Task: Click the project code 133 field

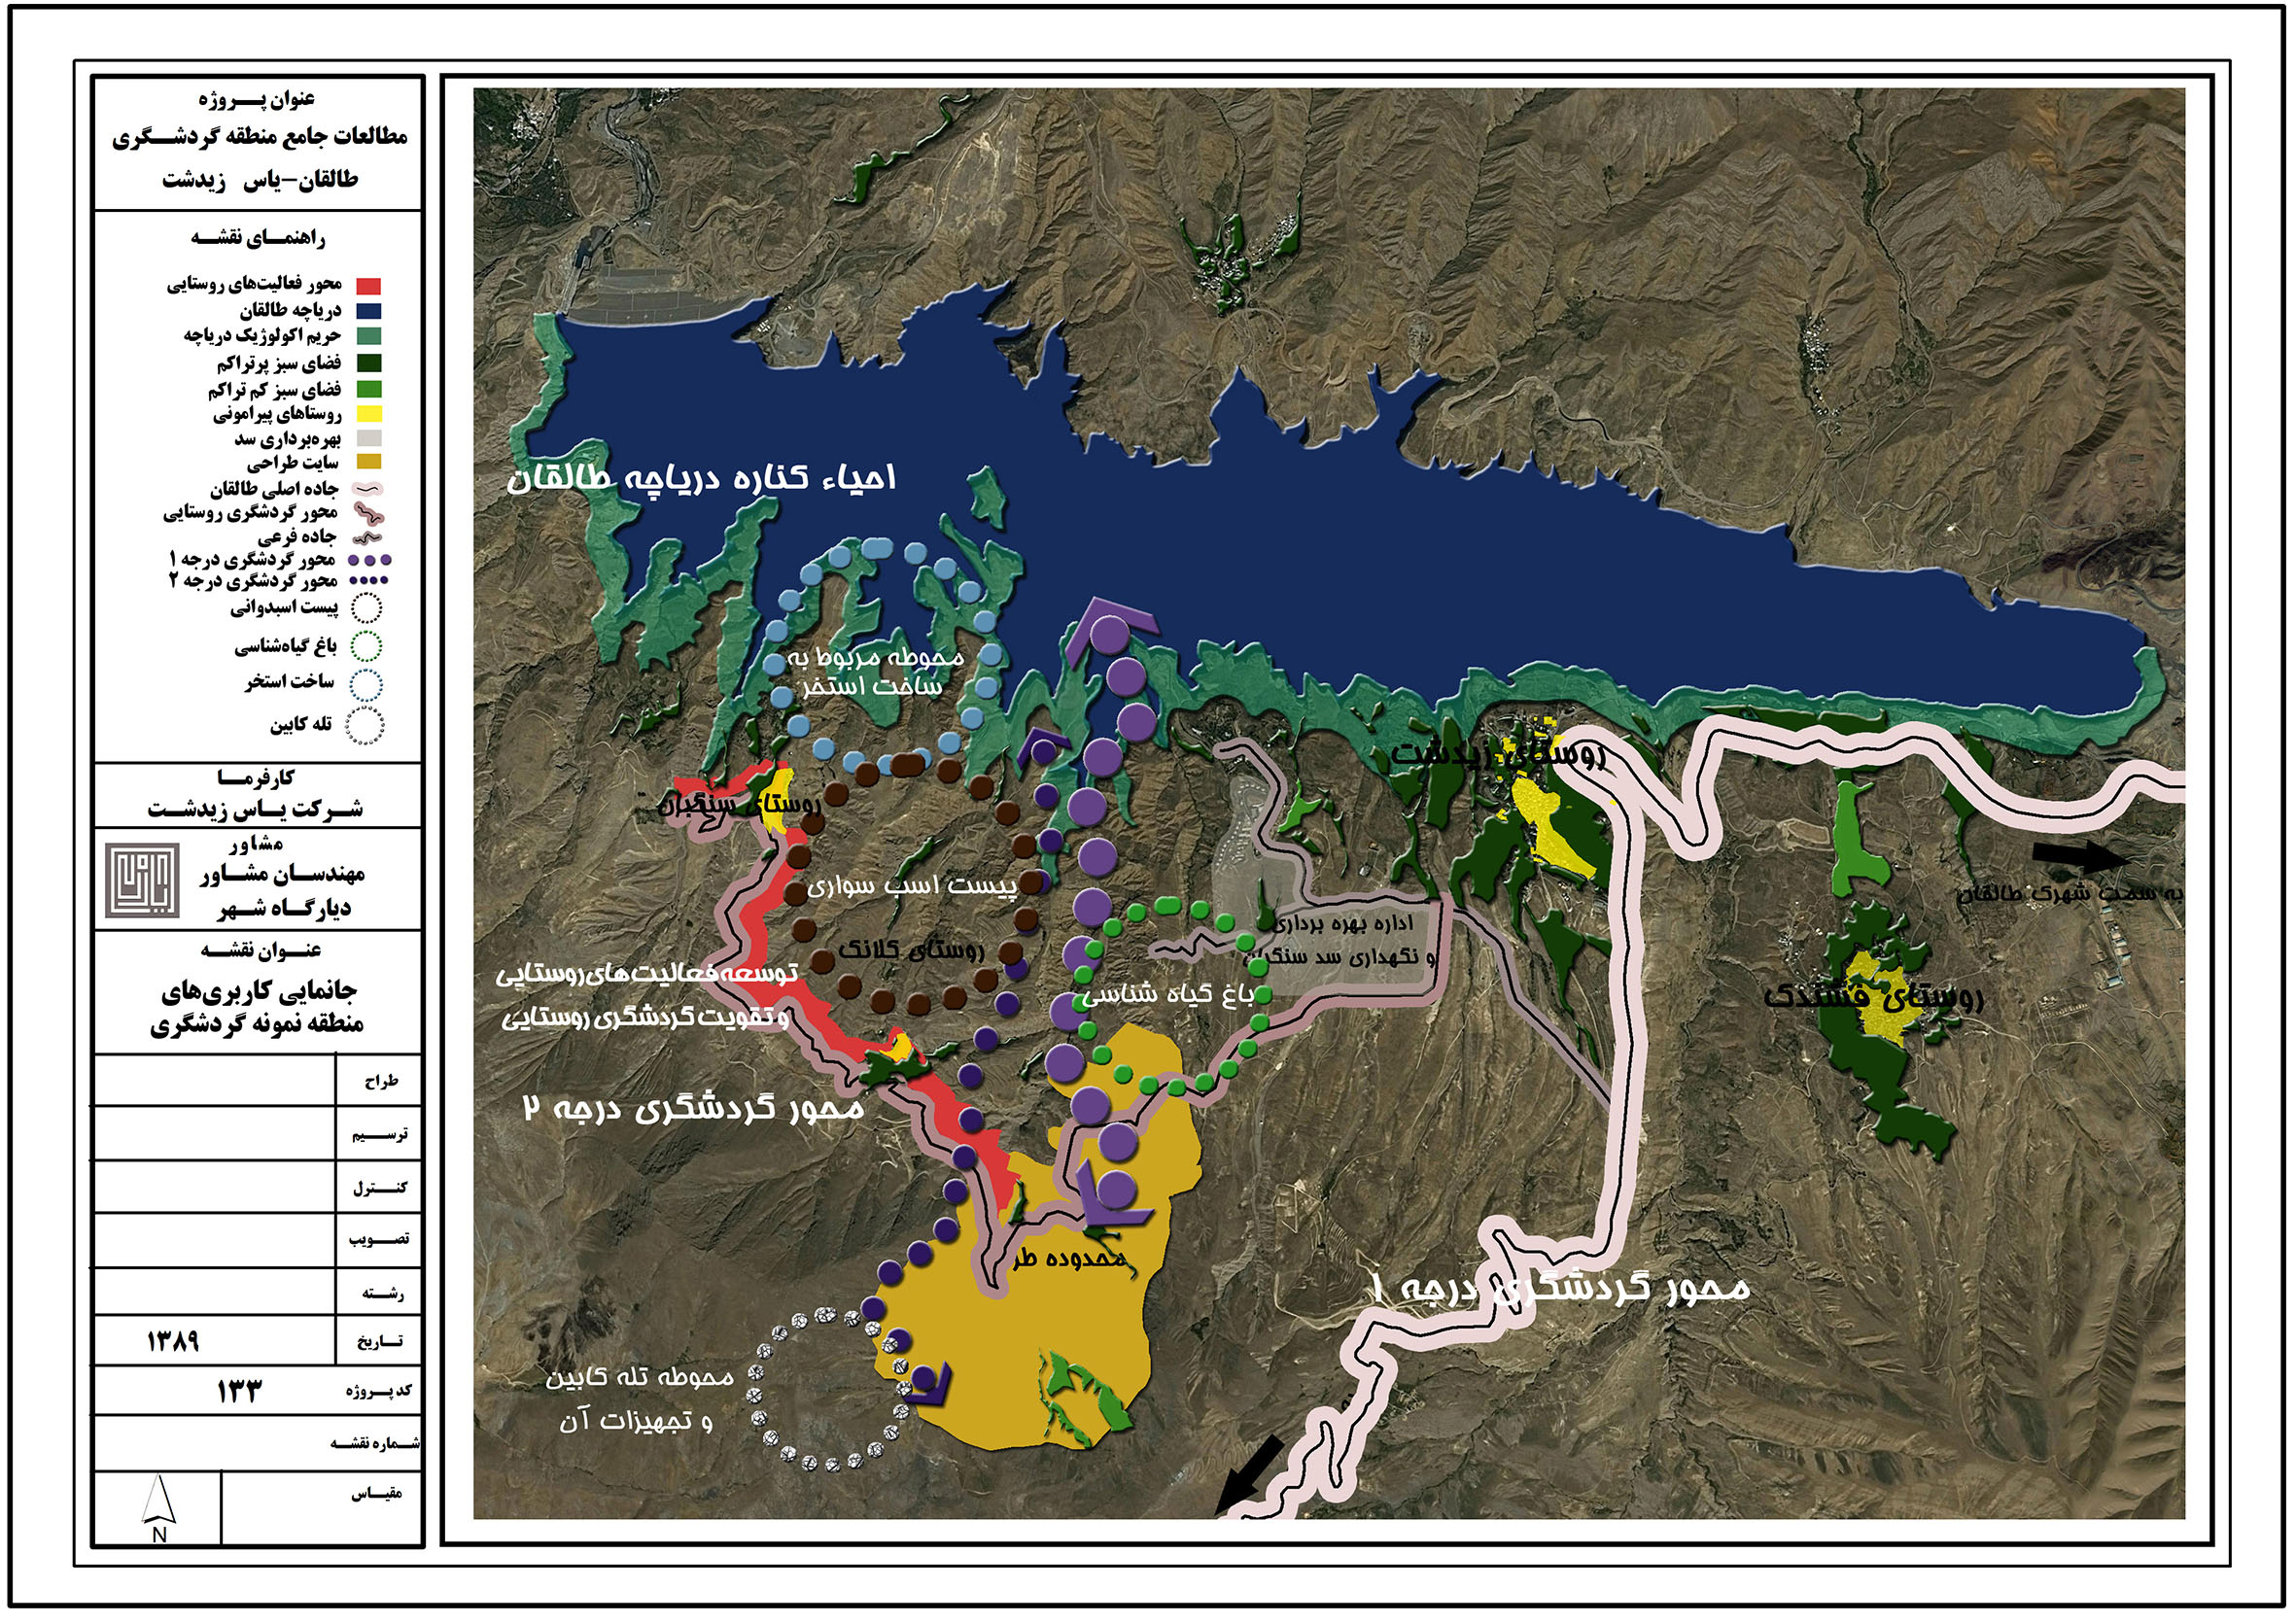Action: [239, 1391]
